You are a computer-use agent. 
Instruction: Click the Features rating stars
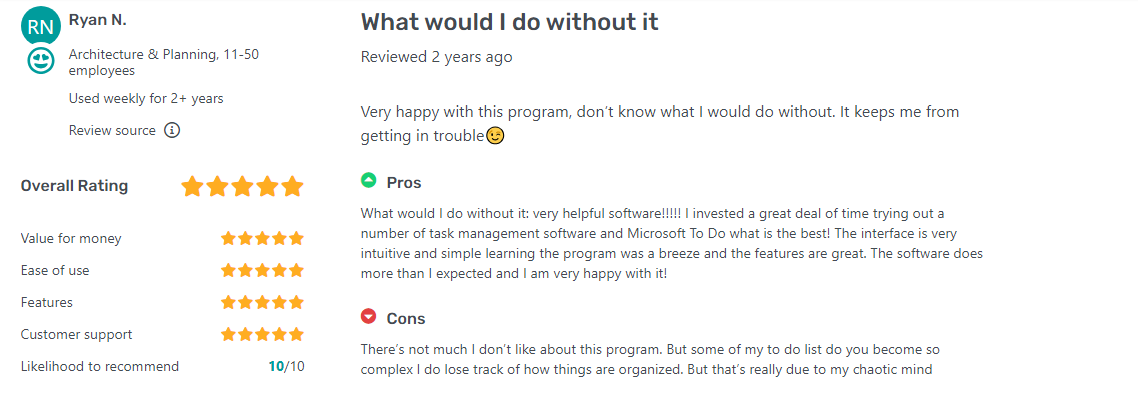coord(262,302)
